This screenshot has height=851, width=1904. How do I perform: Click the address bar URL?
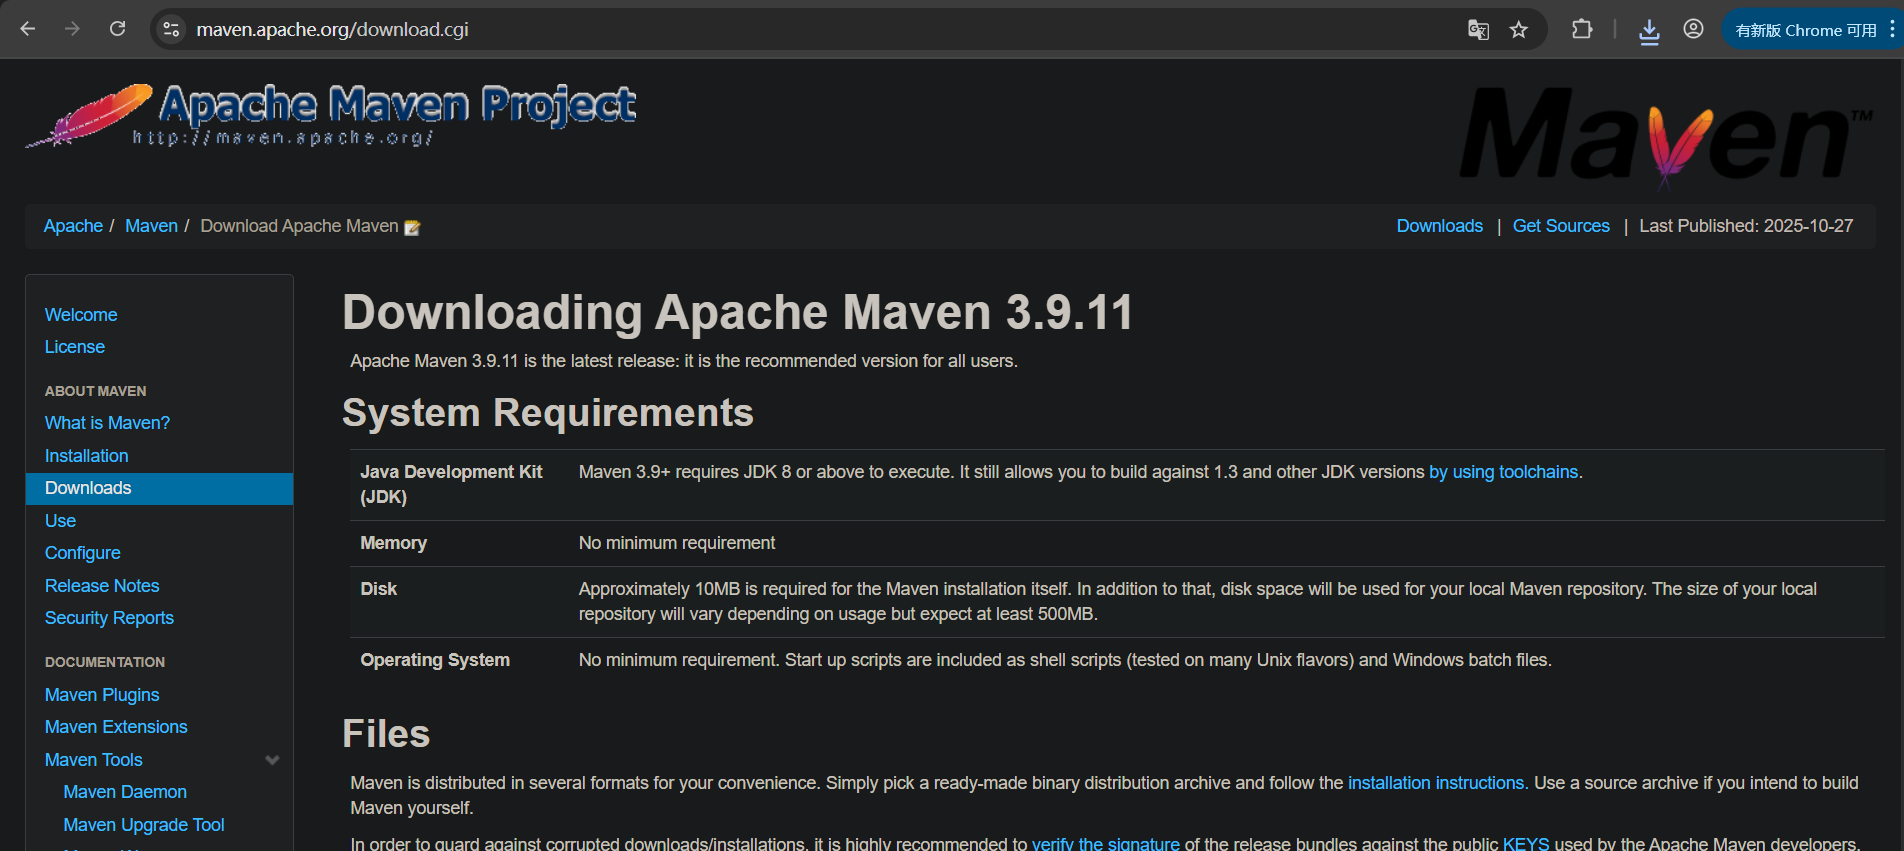332,29
